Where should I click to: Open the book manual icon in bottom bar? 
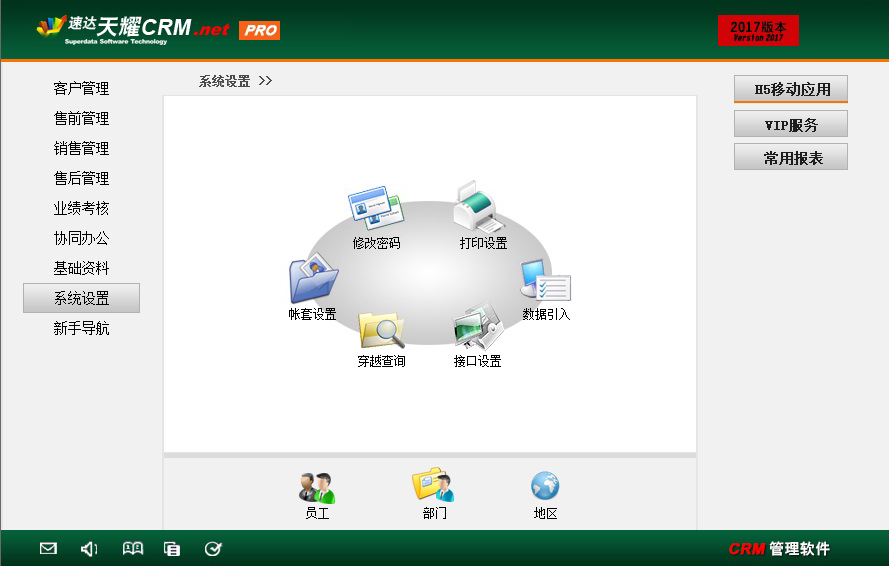[x=132, y=548]
